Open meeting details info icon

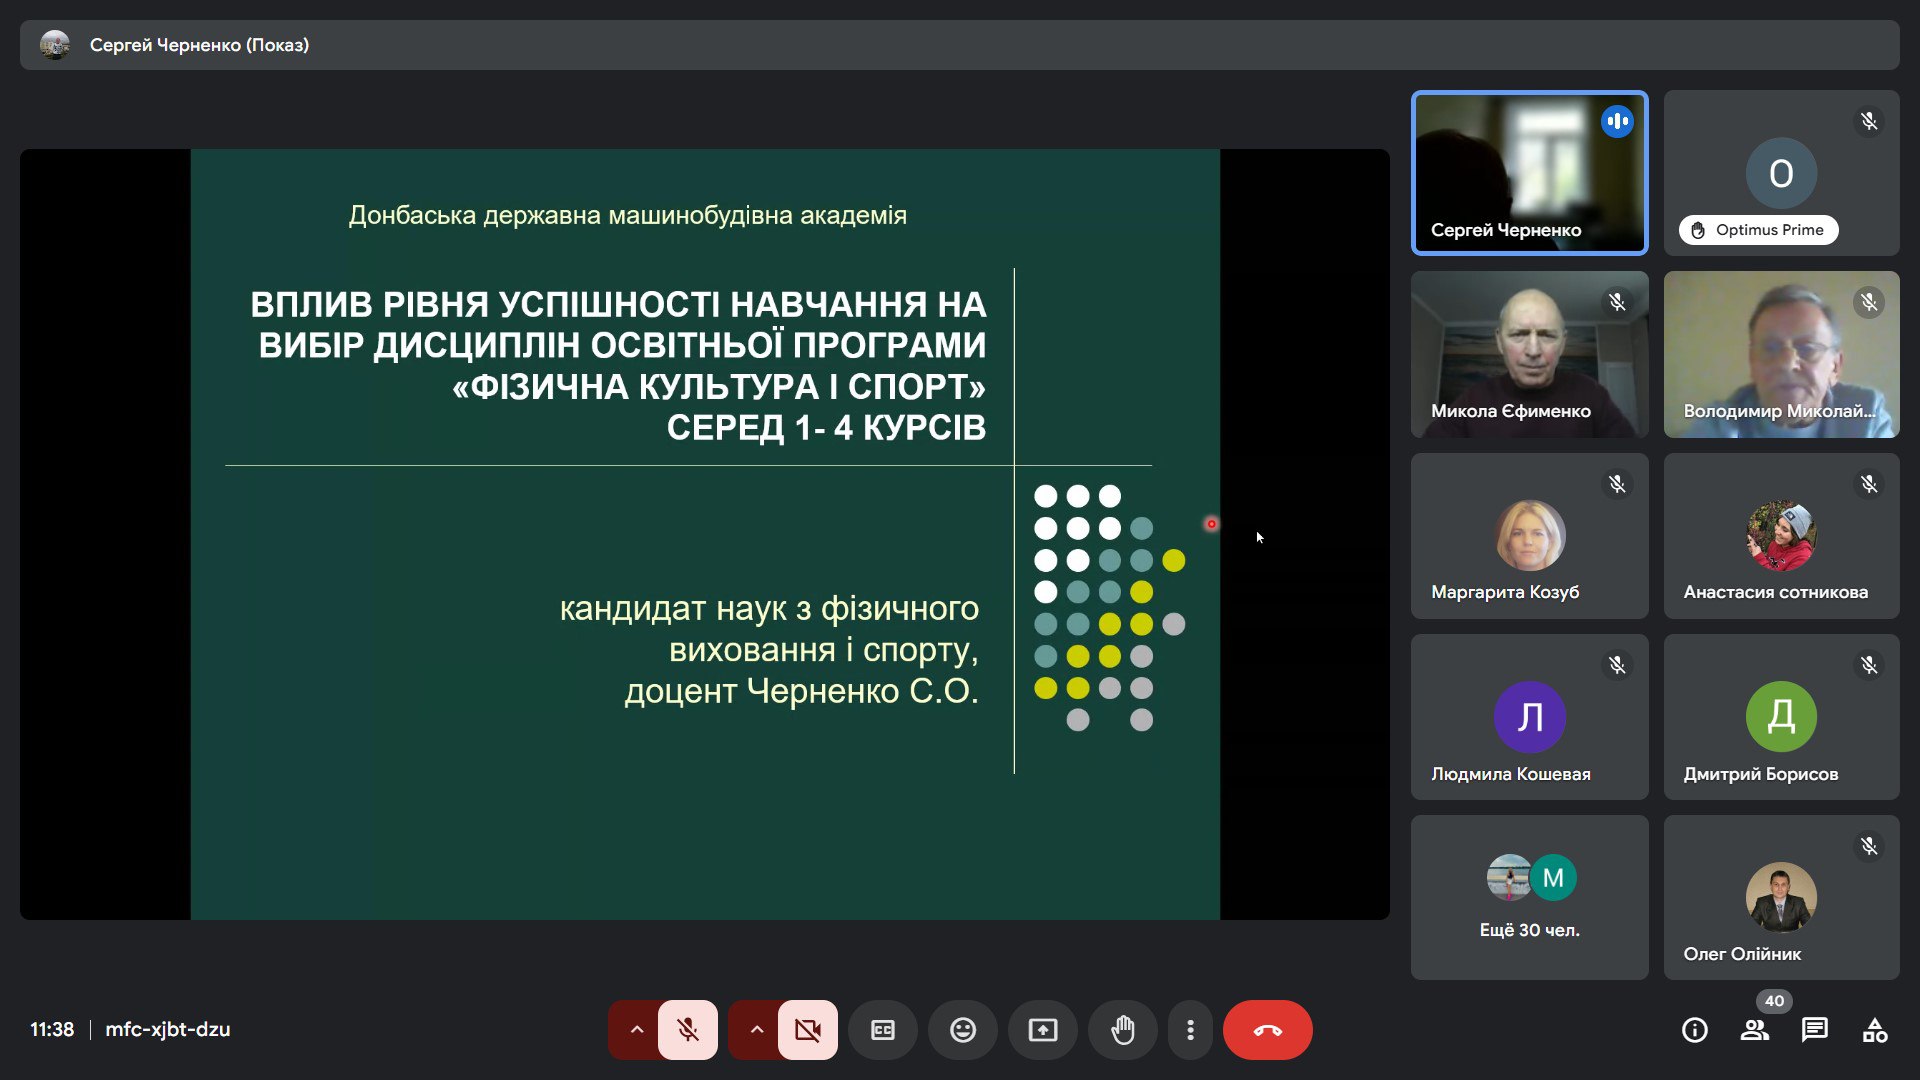(x=1695, y=1030)
